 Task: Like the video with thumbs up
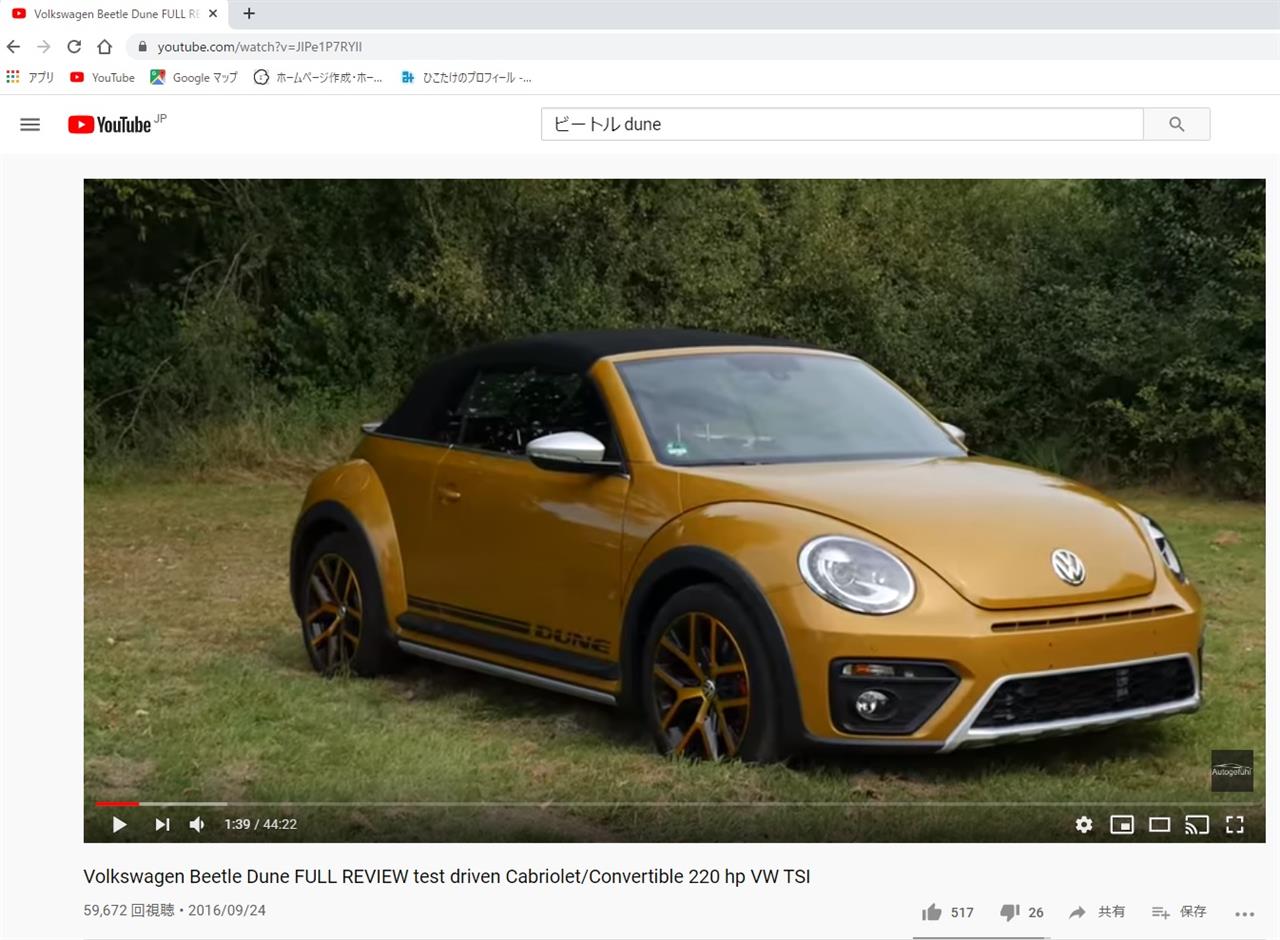point(947,912)
